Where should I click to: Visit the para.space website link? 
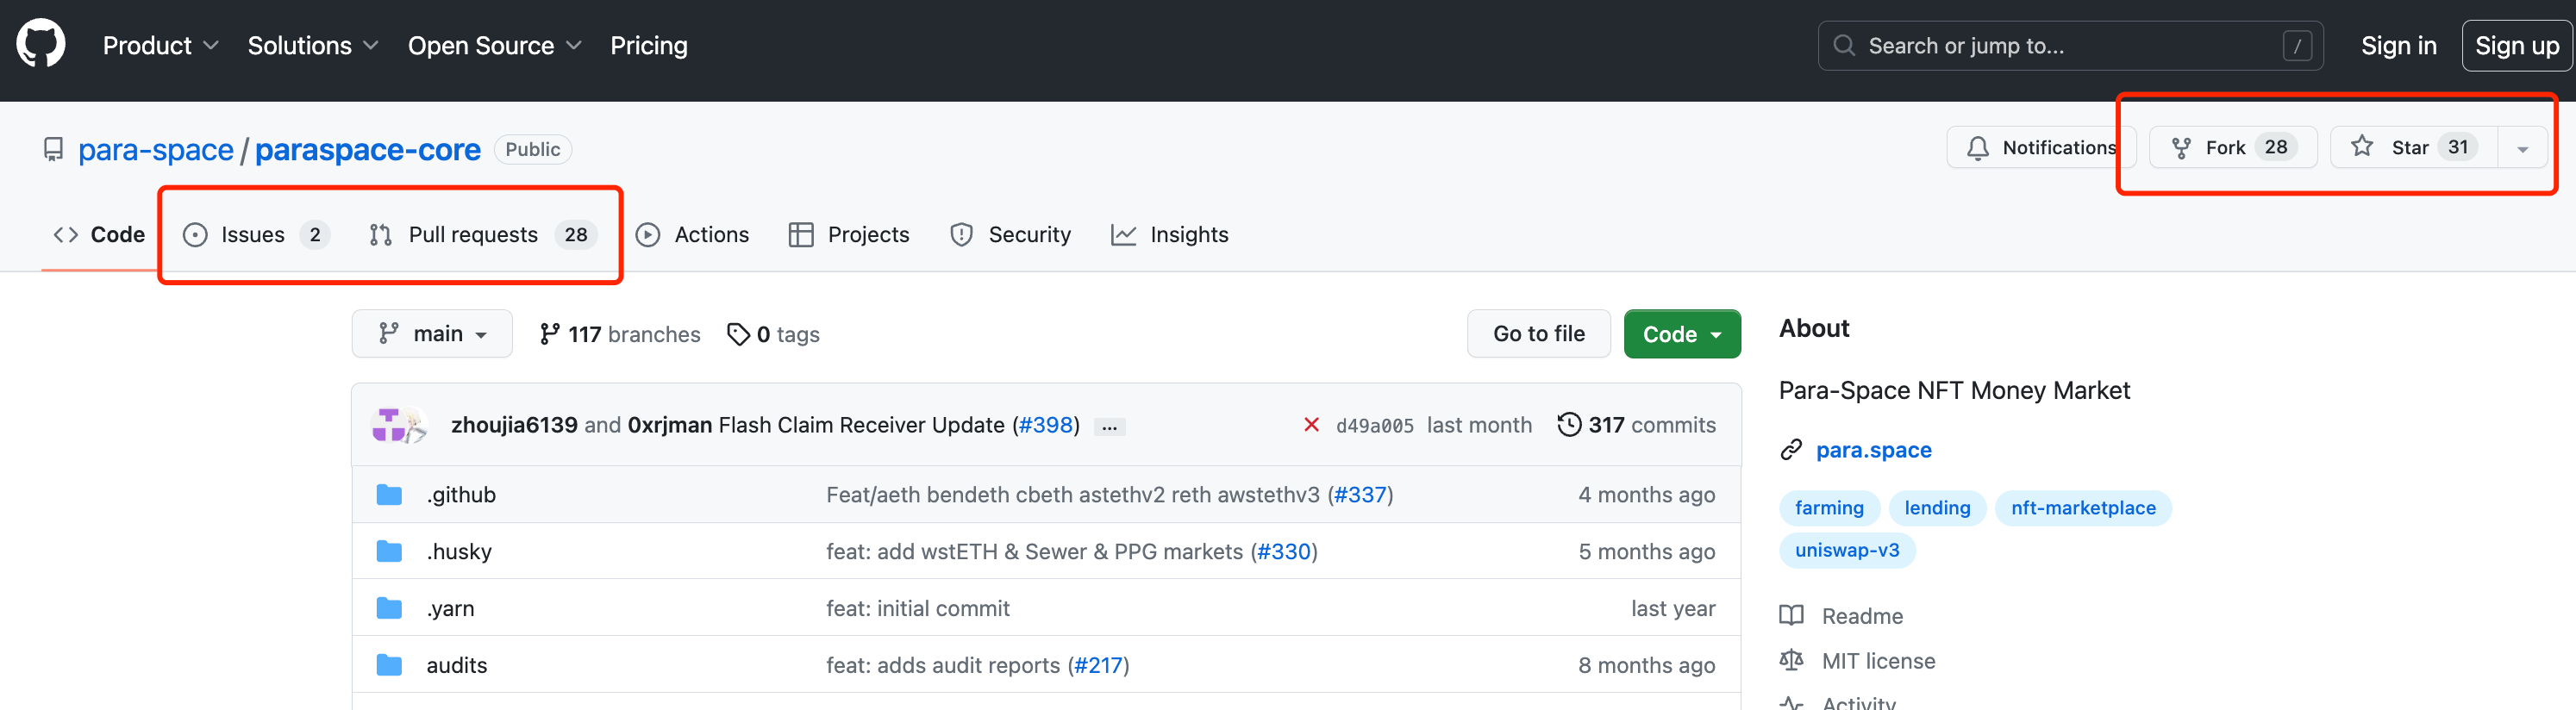click(1873, 451)
